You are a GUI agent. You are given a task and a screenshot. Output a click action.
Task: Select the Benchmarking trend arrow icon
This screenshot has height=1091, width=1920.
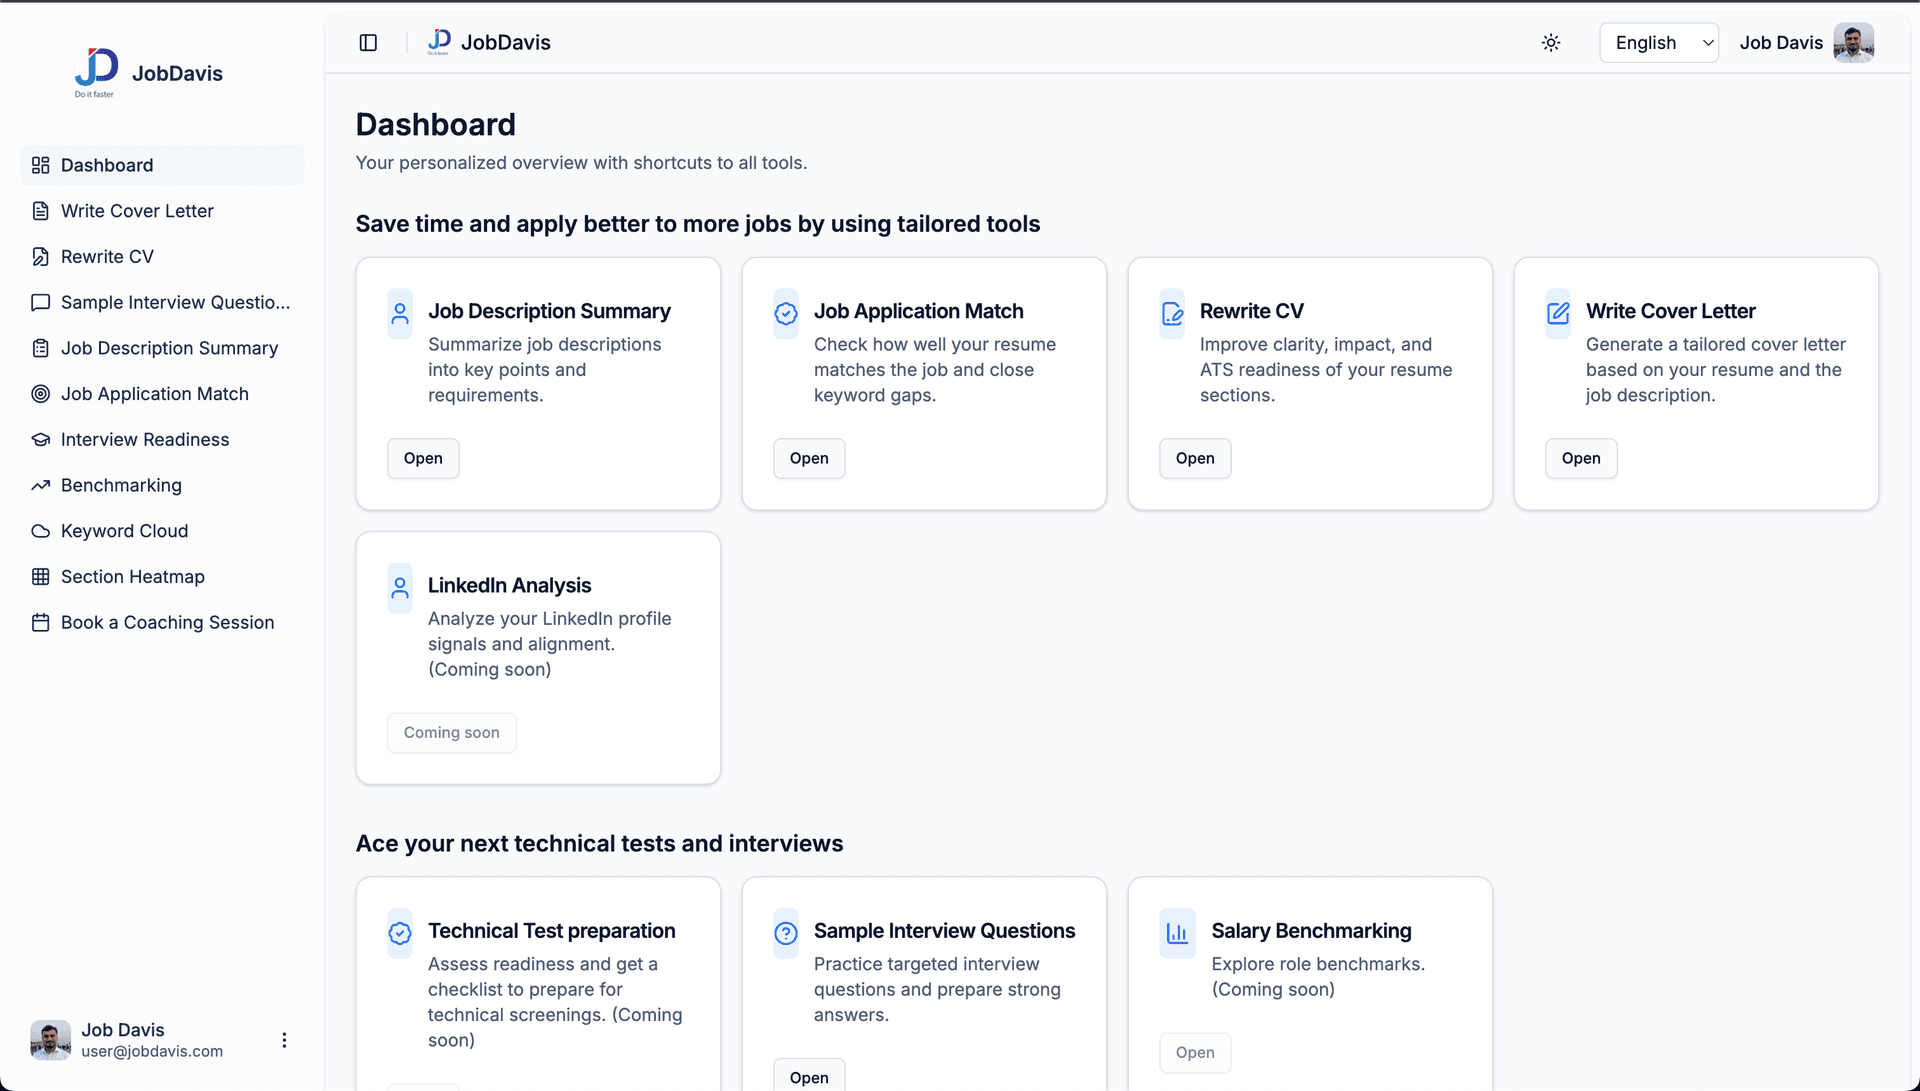tap(40, 485)
